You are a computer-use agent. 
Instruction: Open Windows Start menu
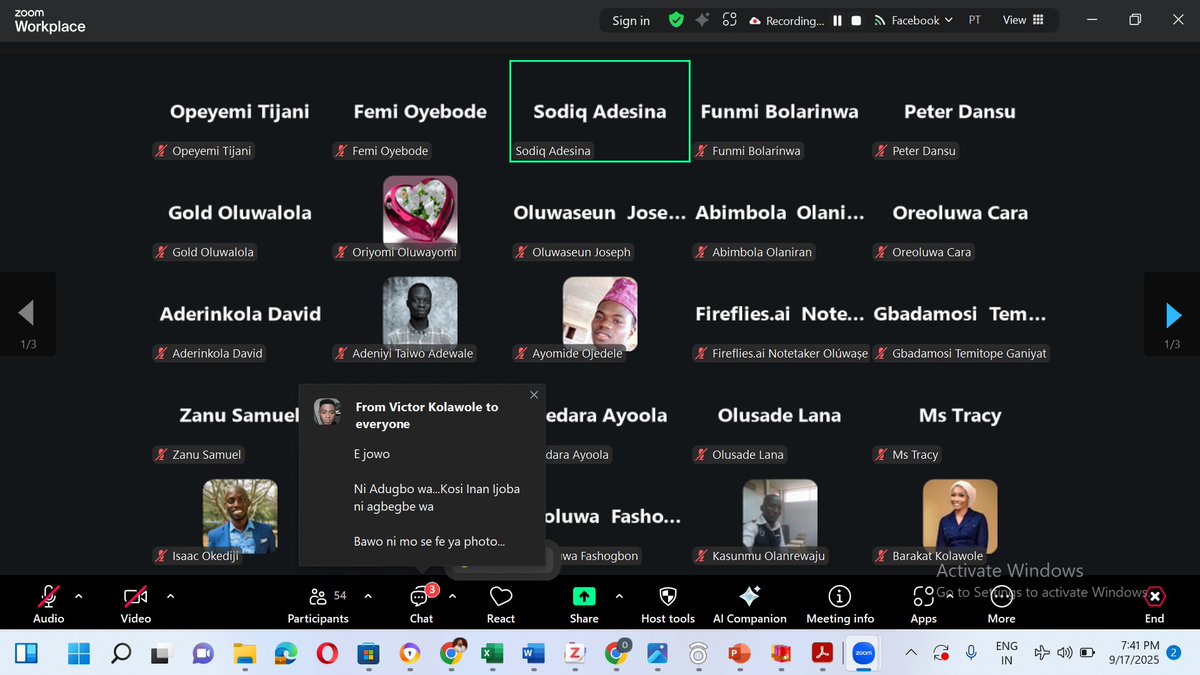tap(77, 654)
